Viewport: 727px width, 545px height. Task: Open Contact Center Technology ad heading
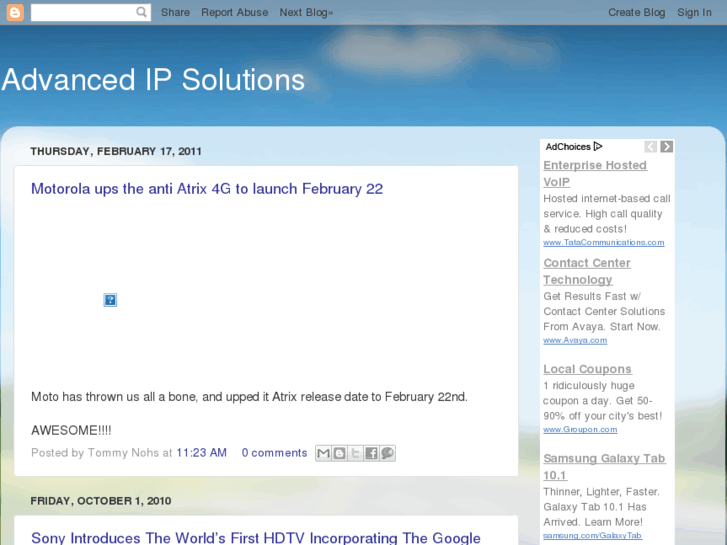(587, 271)
